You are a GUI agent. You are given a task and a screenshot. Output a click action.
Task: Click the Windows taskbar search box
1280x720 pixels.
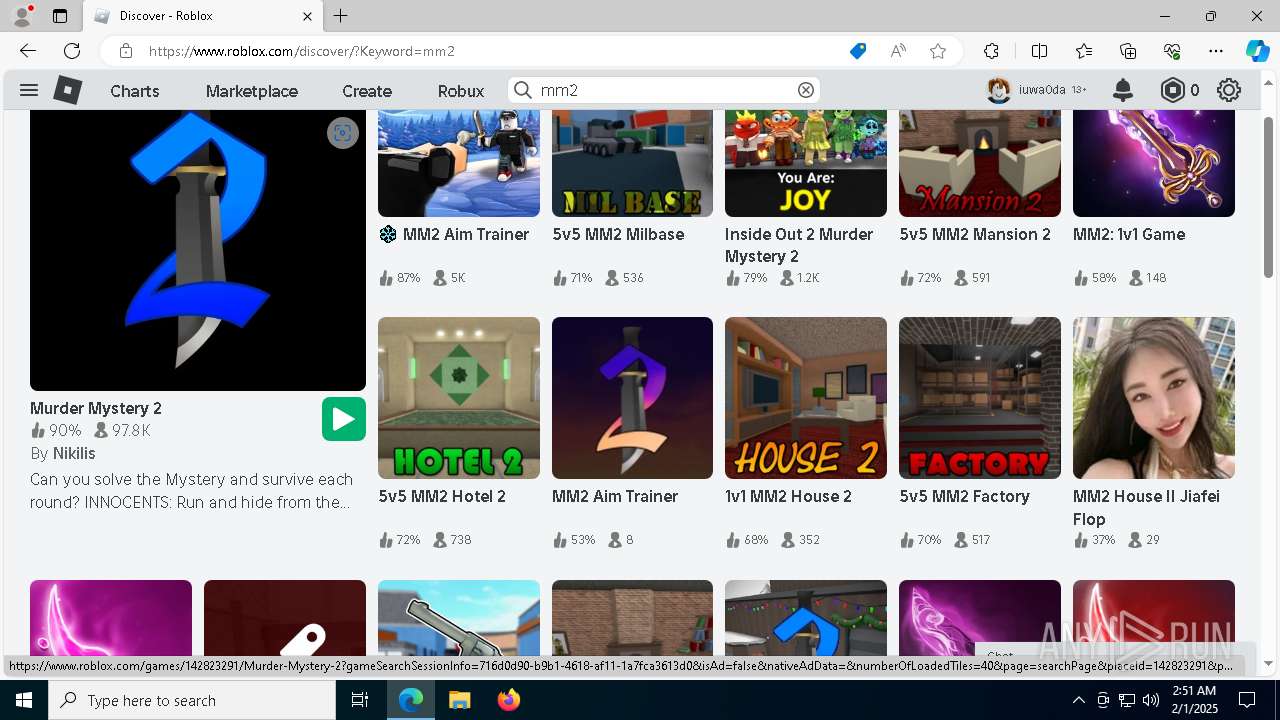click(192, 700)
